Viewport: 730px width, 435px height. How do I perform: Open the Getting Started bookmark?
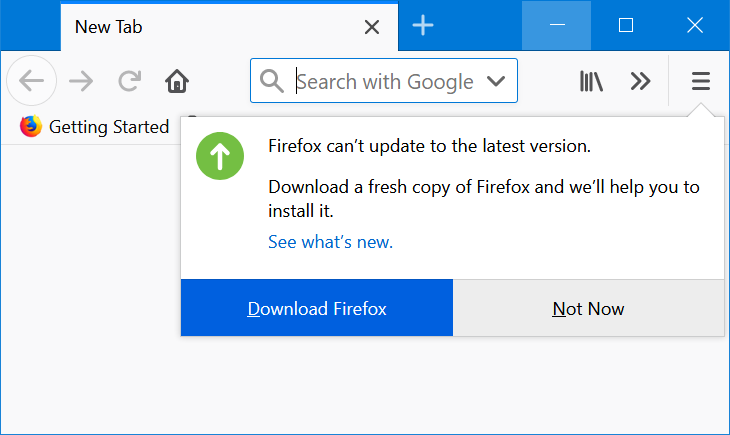[95, 127]
